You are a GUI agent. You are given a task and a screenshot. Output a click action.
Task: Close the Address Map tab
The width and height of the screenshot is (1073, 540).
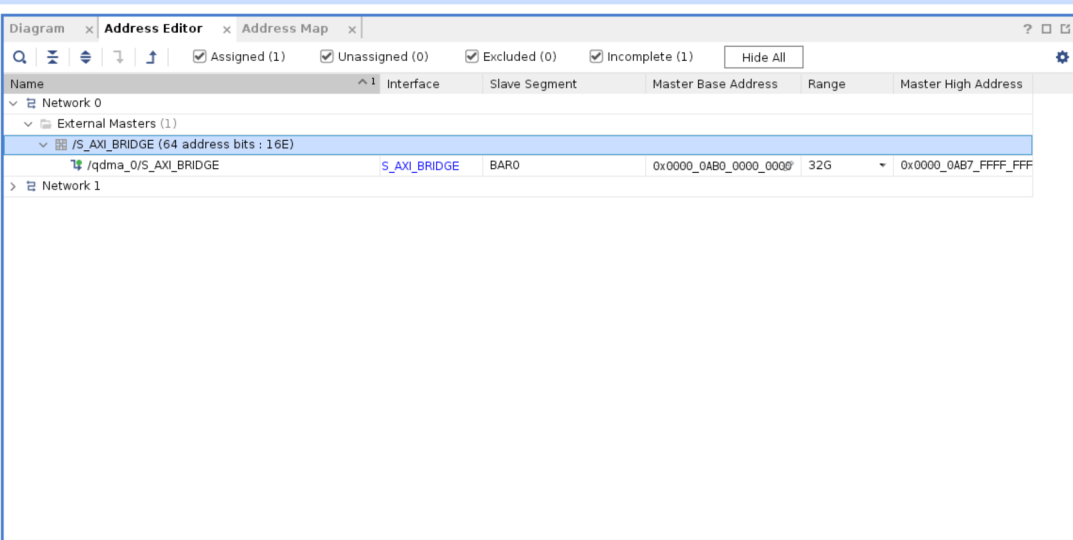(x=352, y=30)
